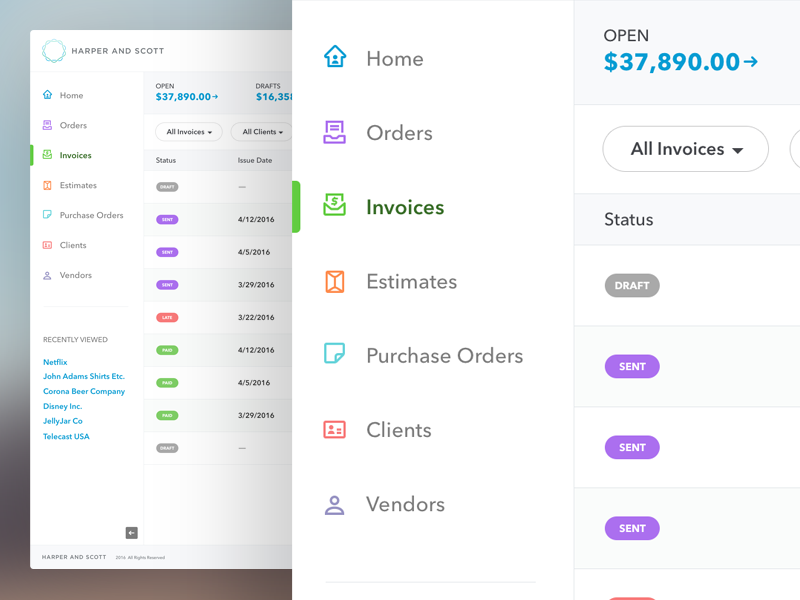Click the large orange Estimates icon
Viewport: 800px width, 600px height.
335,282
